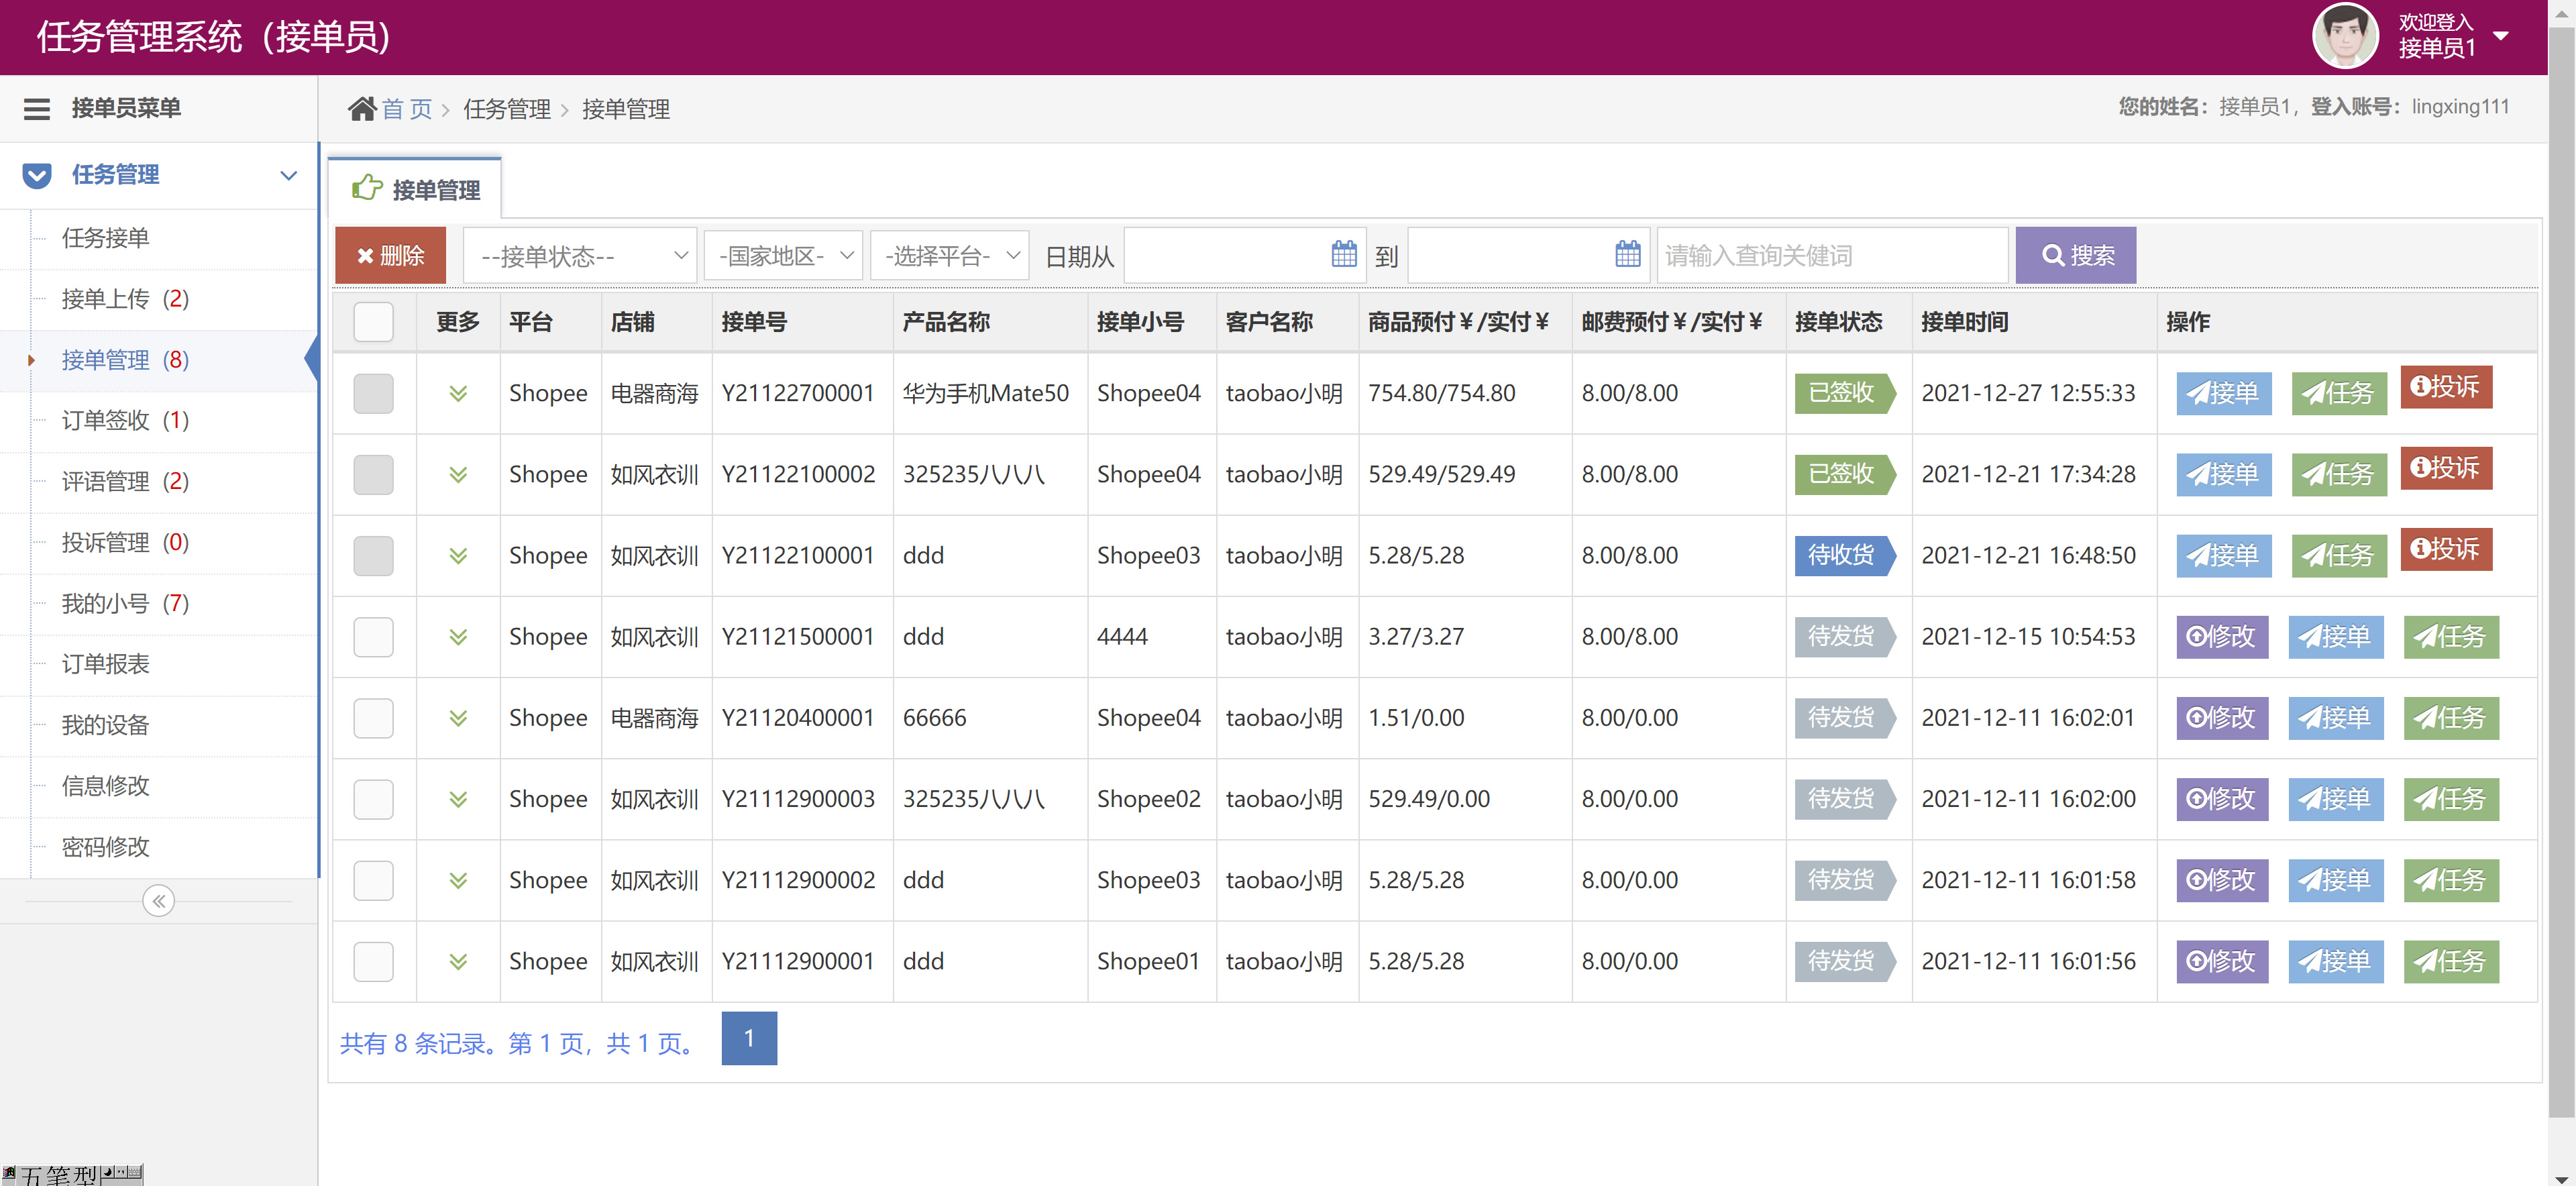The height and width of the screenshot is (1186, 2576).
Task: Tick the checkbox for order Y21122100001
Action: click(x=373, y=555)
